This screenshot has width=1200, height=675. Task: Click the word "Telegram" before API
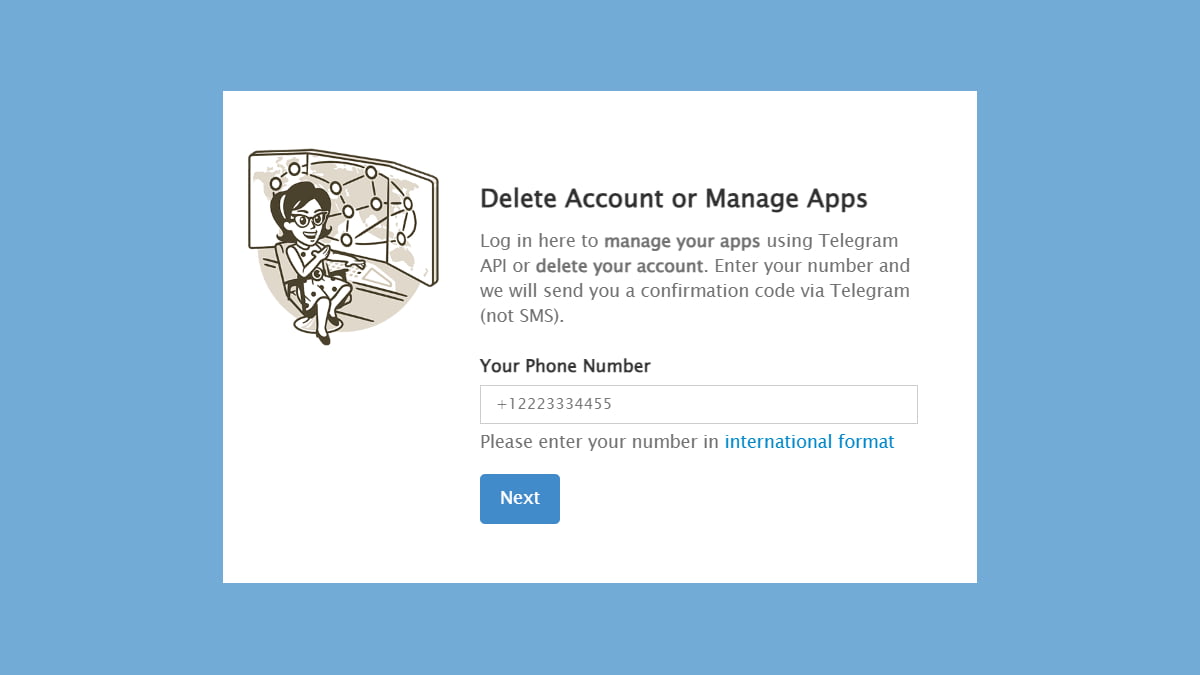click(x=858, y=241)
